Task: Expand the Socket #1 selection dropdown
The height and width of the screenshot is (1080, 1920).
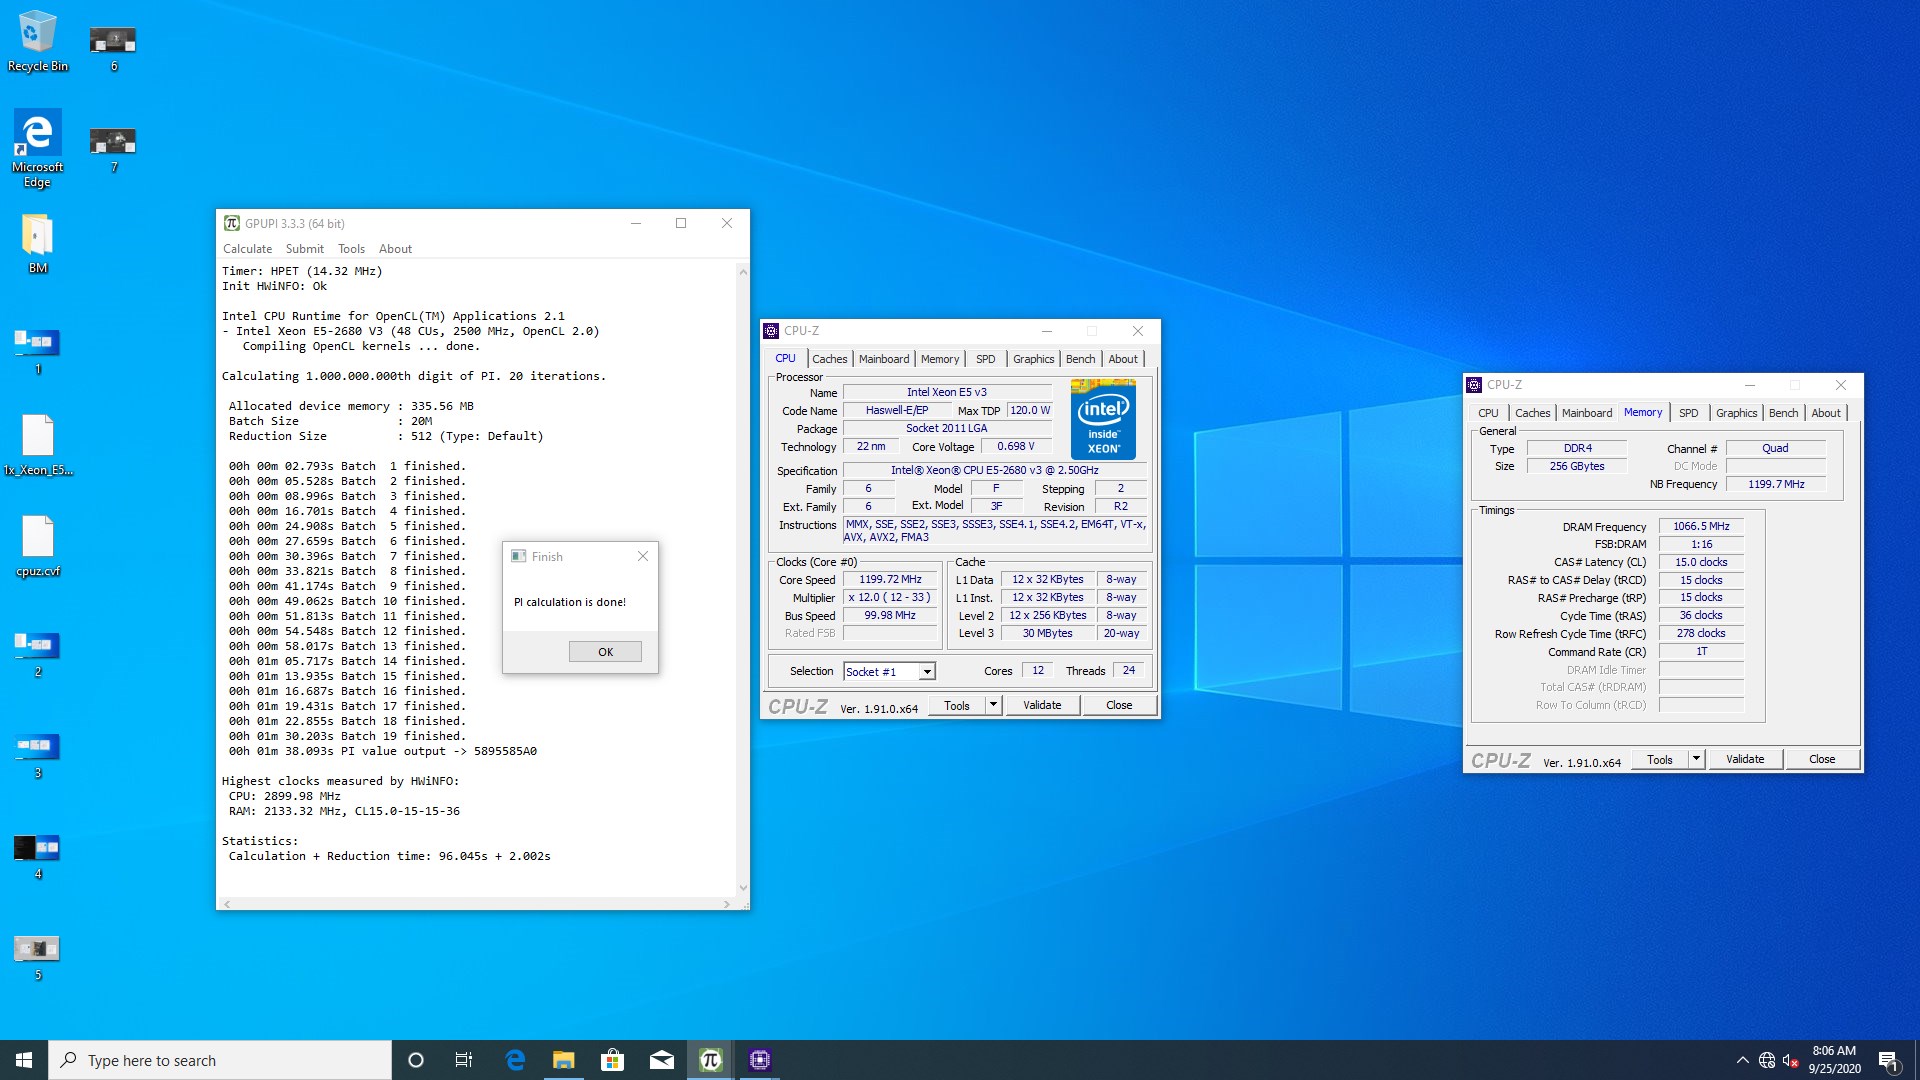Action: [927, 672]
